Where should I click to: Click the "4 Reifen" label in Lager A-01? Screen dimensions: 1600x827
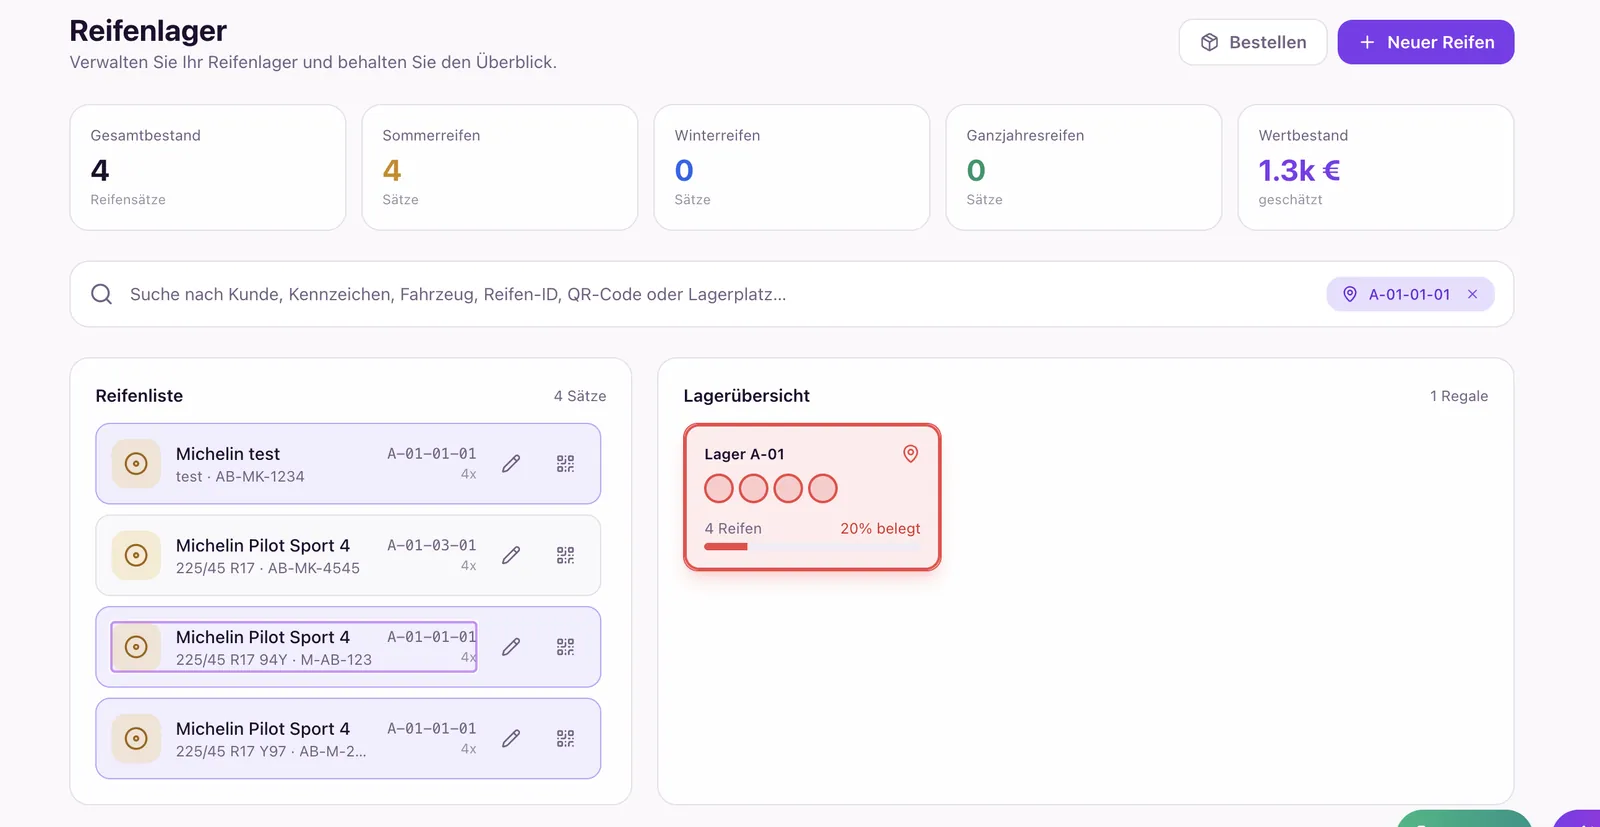[x=733, y=528]
